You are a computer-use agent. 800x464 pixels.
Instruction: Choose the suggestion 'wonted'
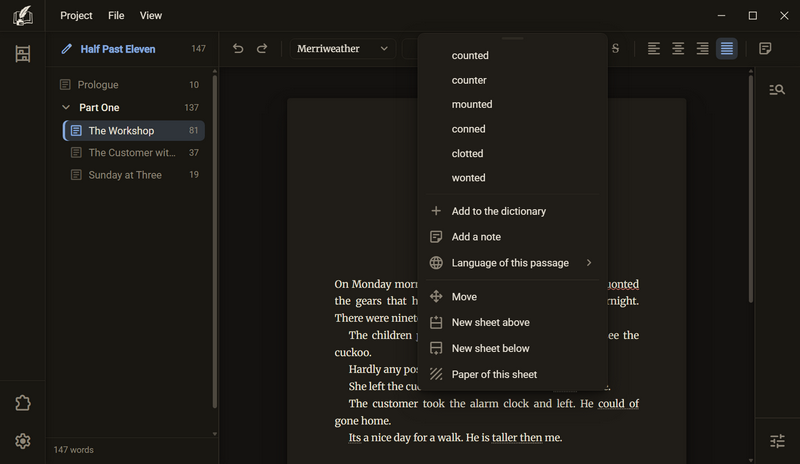(468, 178)
